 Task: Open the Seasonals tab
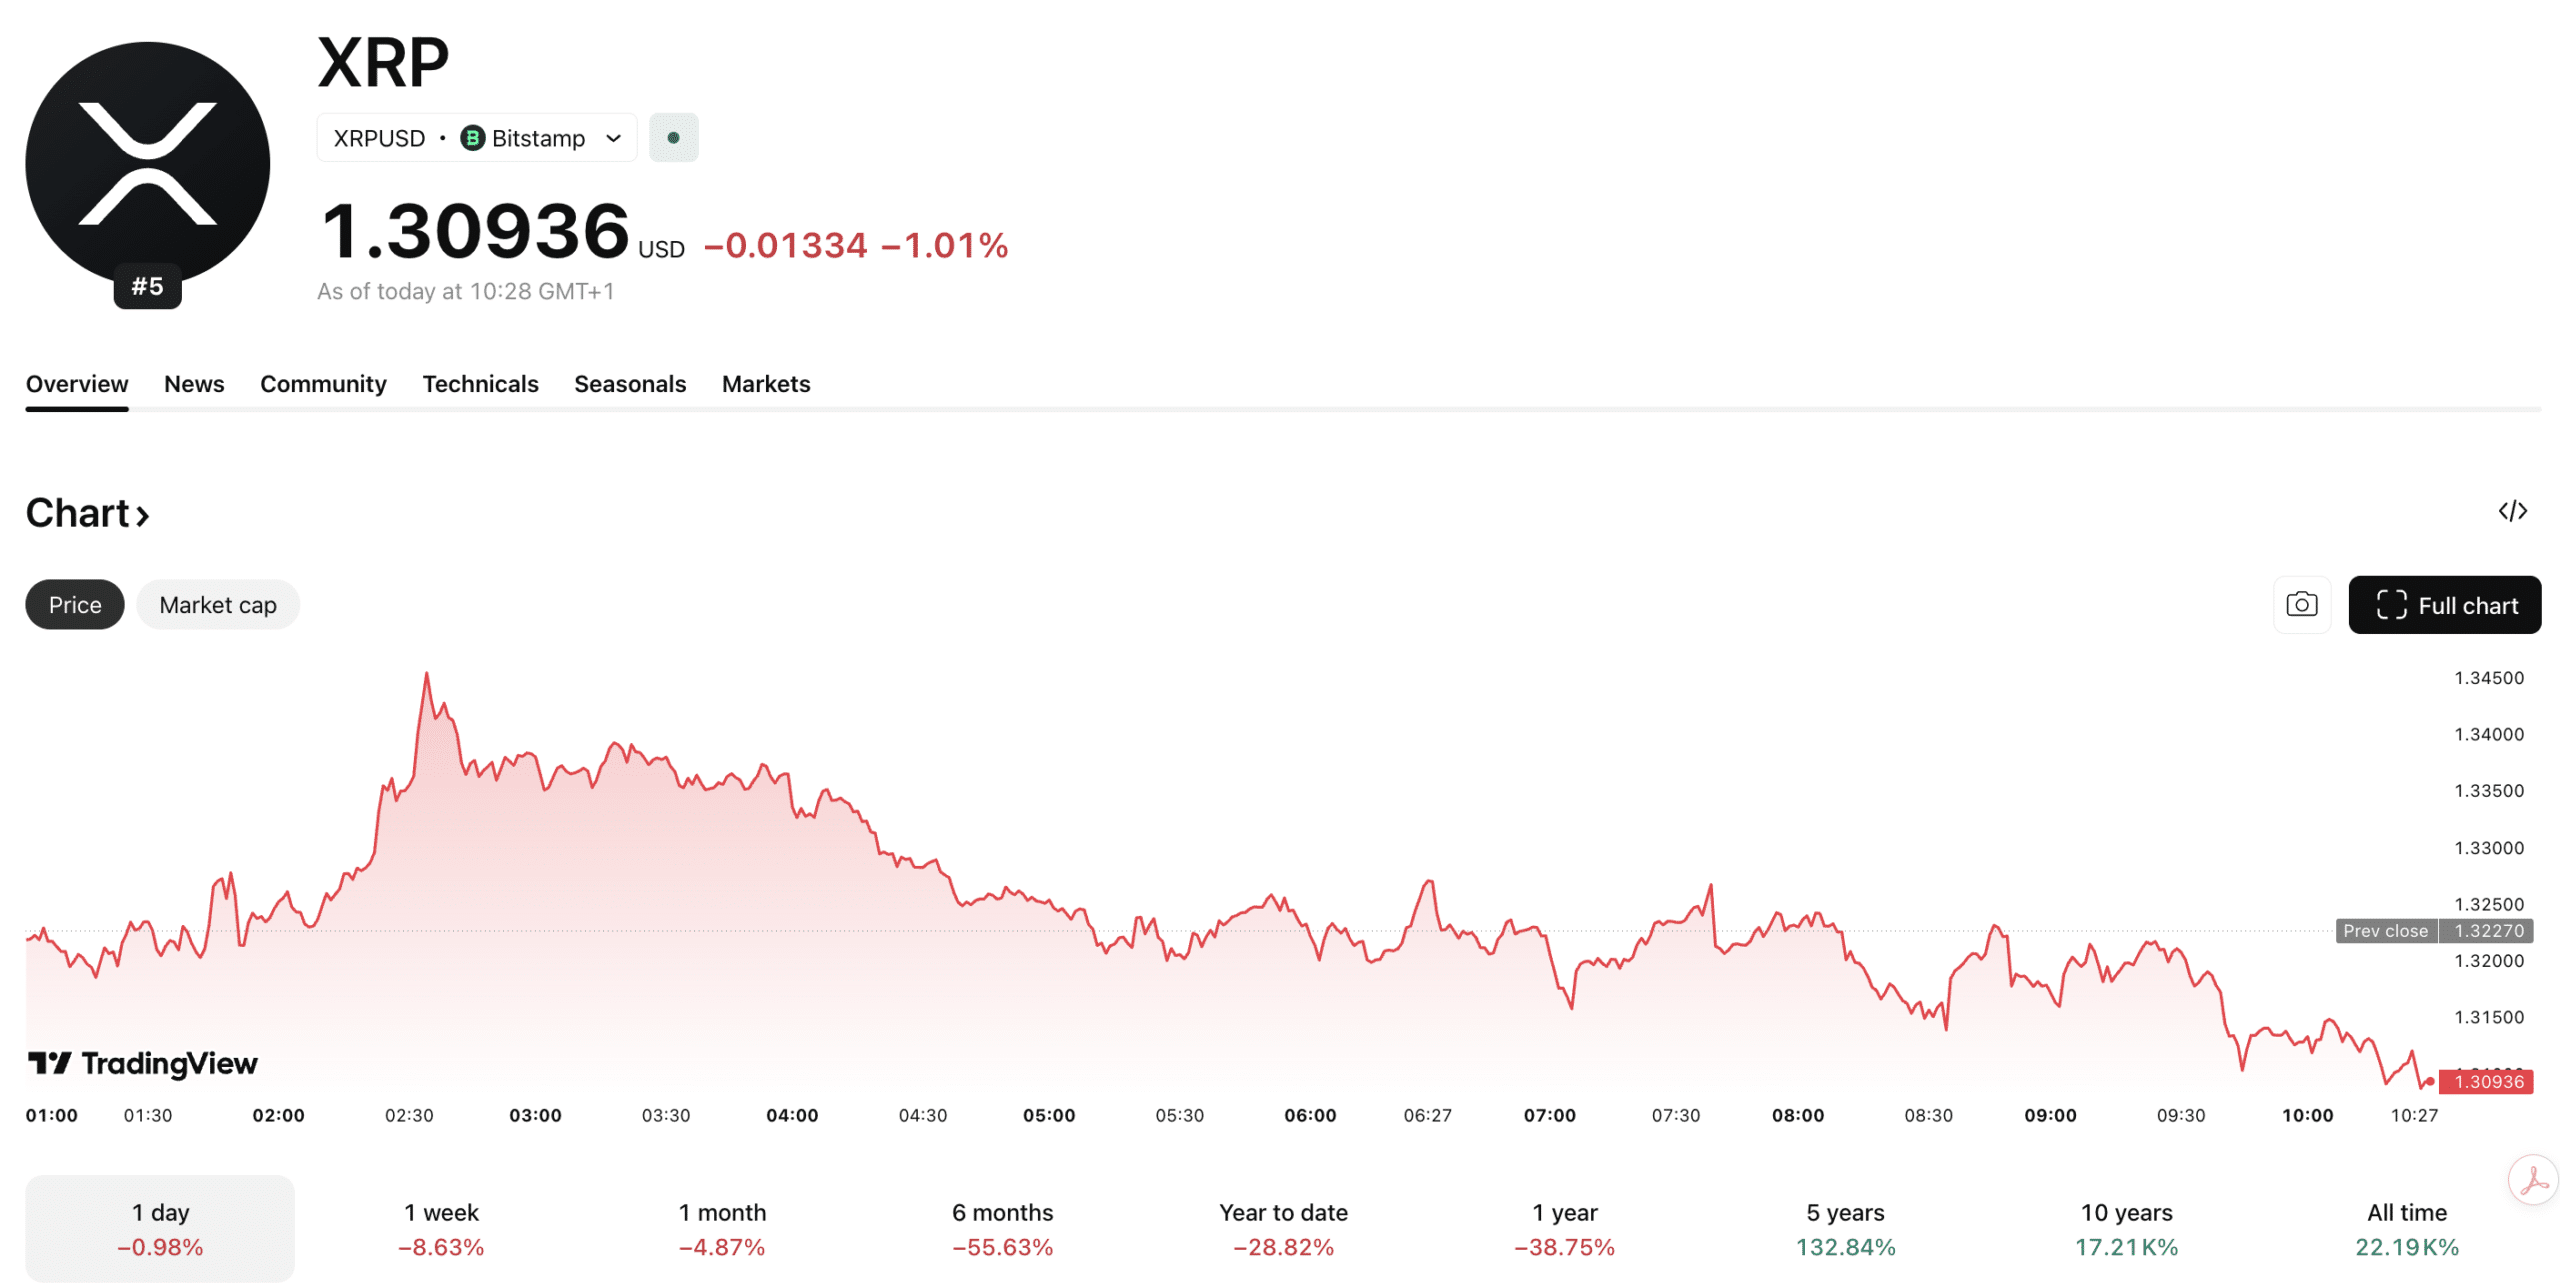(630, 384)
